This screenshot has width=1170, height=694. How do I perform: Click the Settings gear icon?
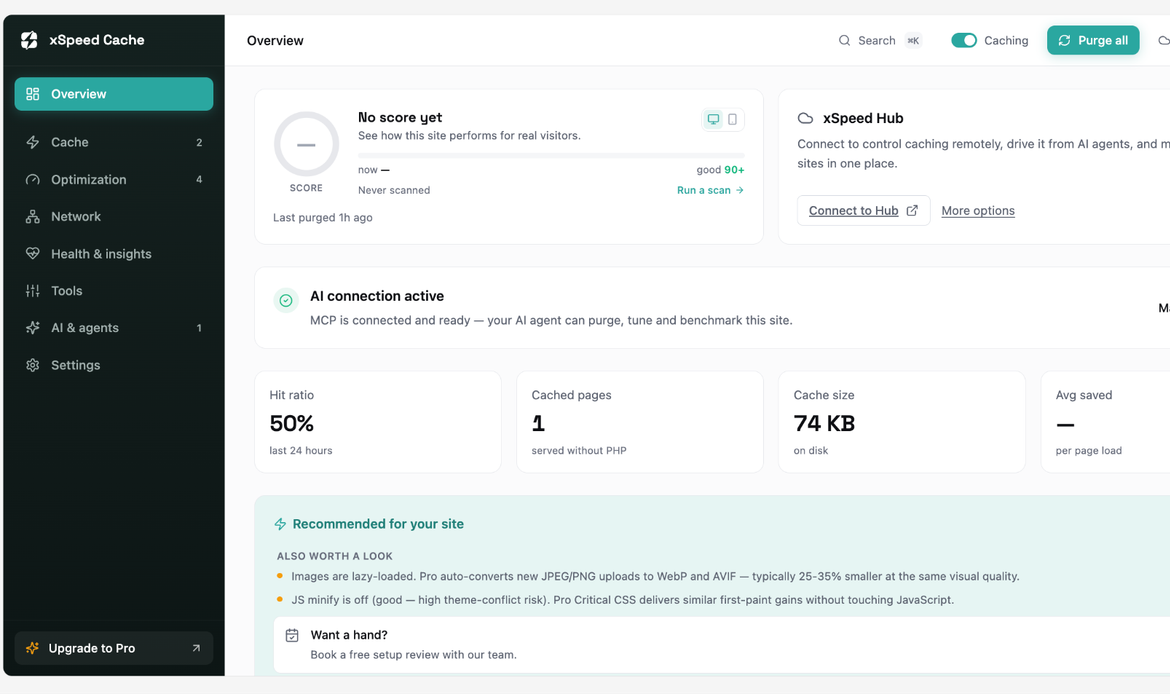(33, 365)
